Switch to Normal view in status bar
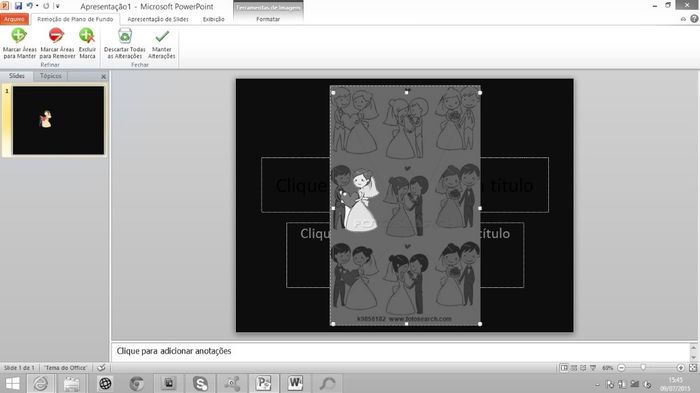700x393 pixels. point(564,368)
